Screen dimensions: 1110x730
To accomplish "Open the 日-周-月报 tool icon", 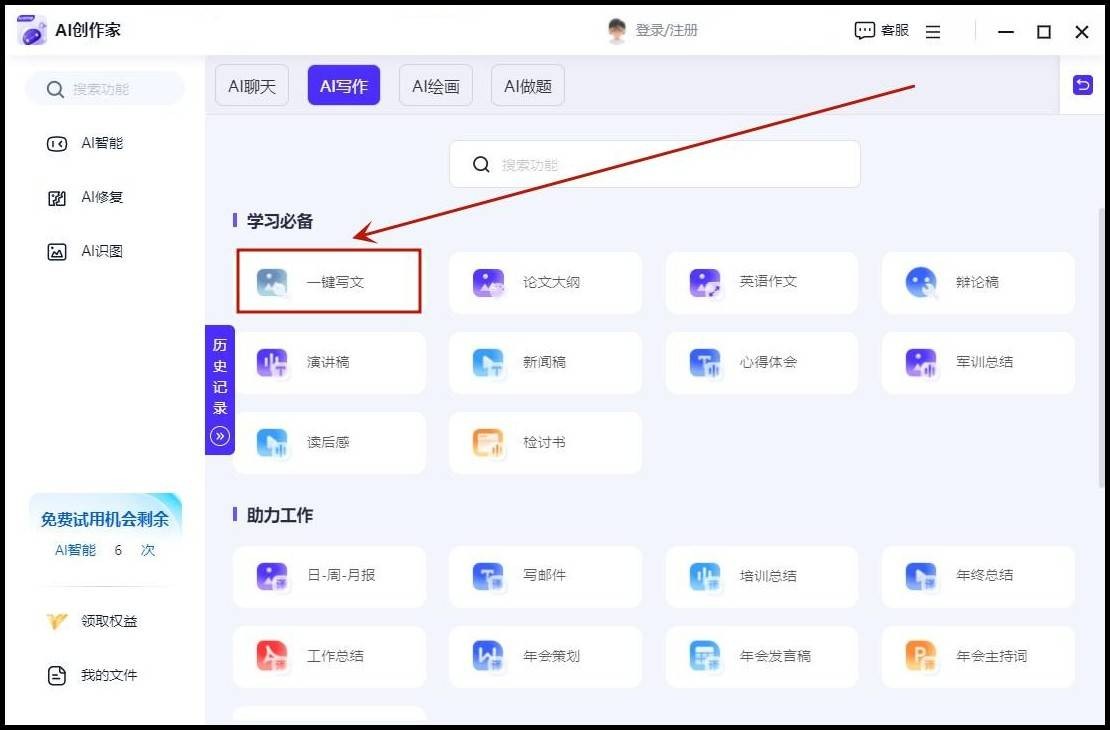I will (272, 576).
